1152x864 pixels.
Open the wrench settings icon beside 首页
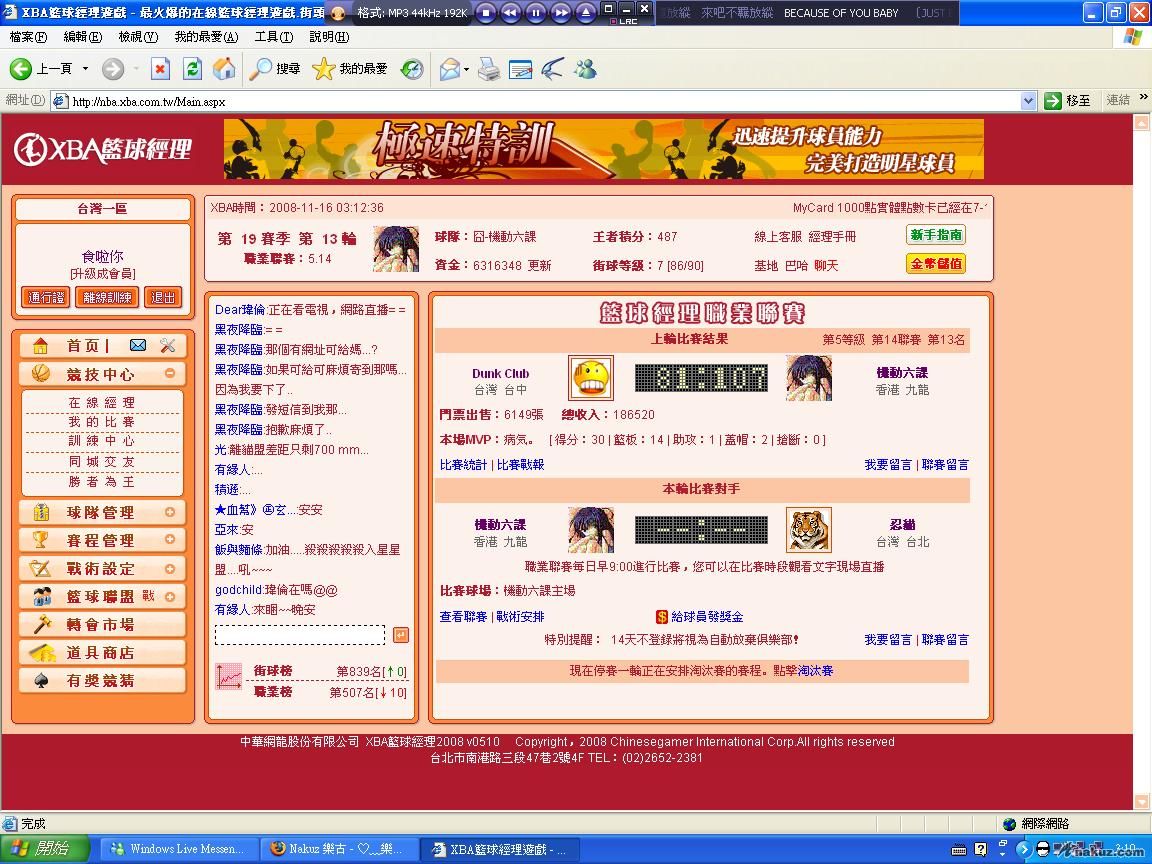pyautogui.click(x=167, y=346)
